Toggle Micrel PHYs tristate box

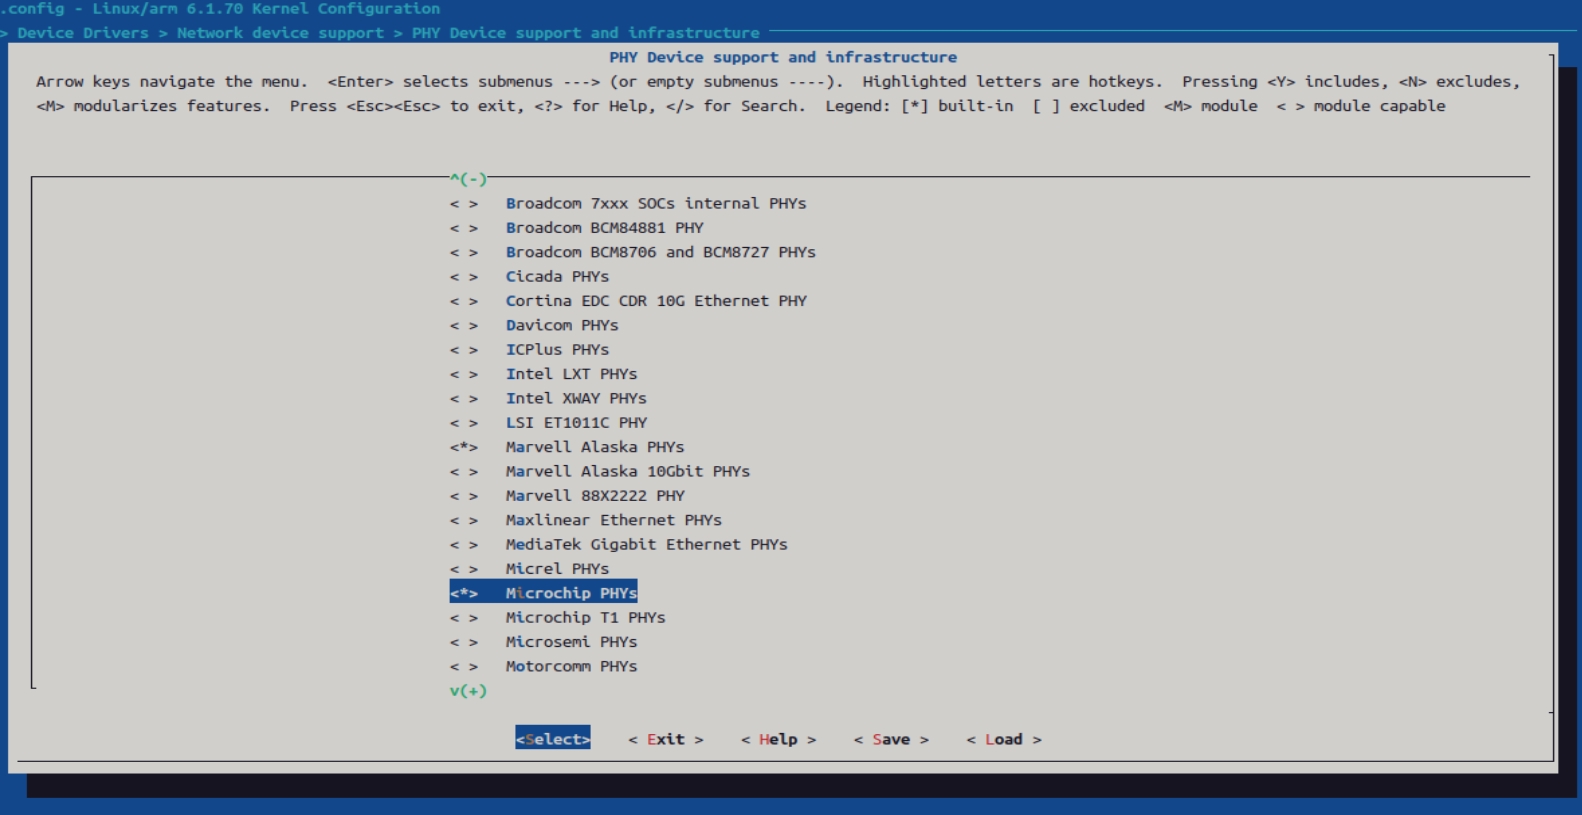click(x=464, y=569)
